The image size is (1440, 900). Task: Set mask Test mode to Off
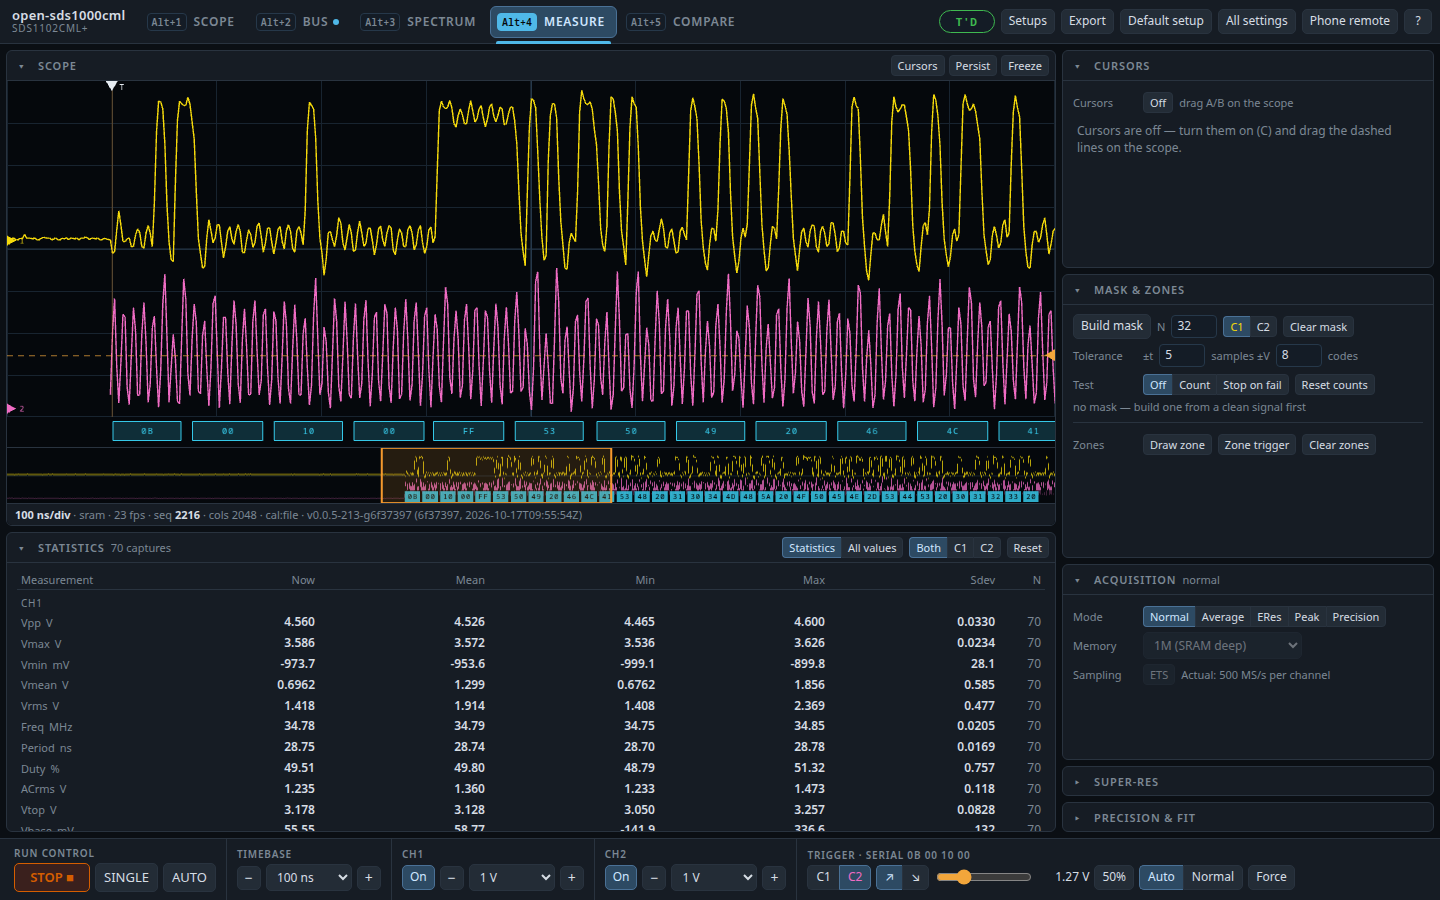(1158, 385)
